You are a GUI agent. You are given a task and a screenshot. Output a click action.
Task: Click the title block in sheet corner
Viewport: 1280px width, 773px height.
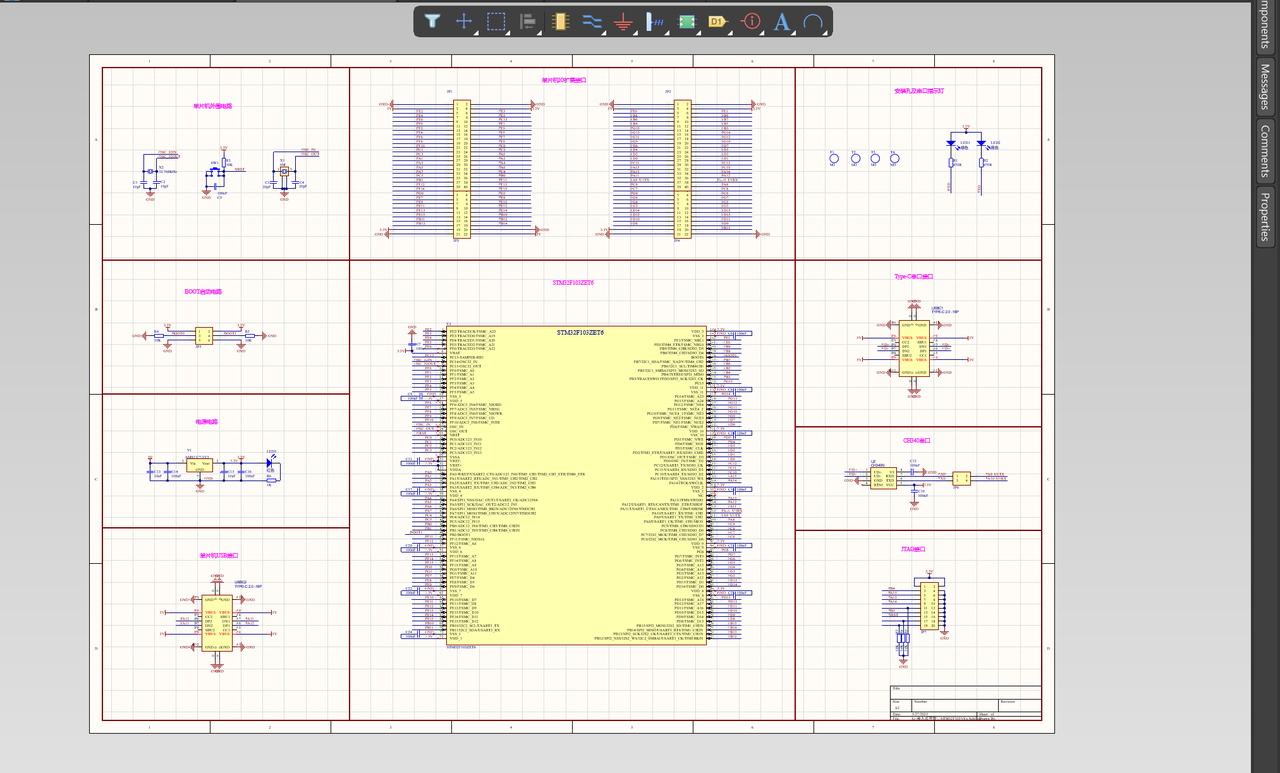[965, 702]
